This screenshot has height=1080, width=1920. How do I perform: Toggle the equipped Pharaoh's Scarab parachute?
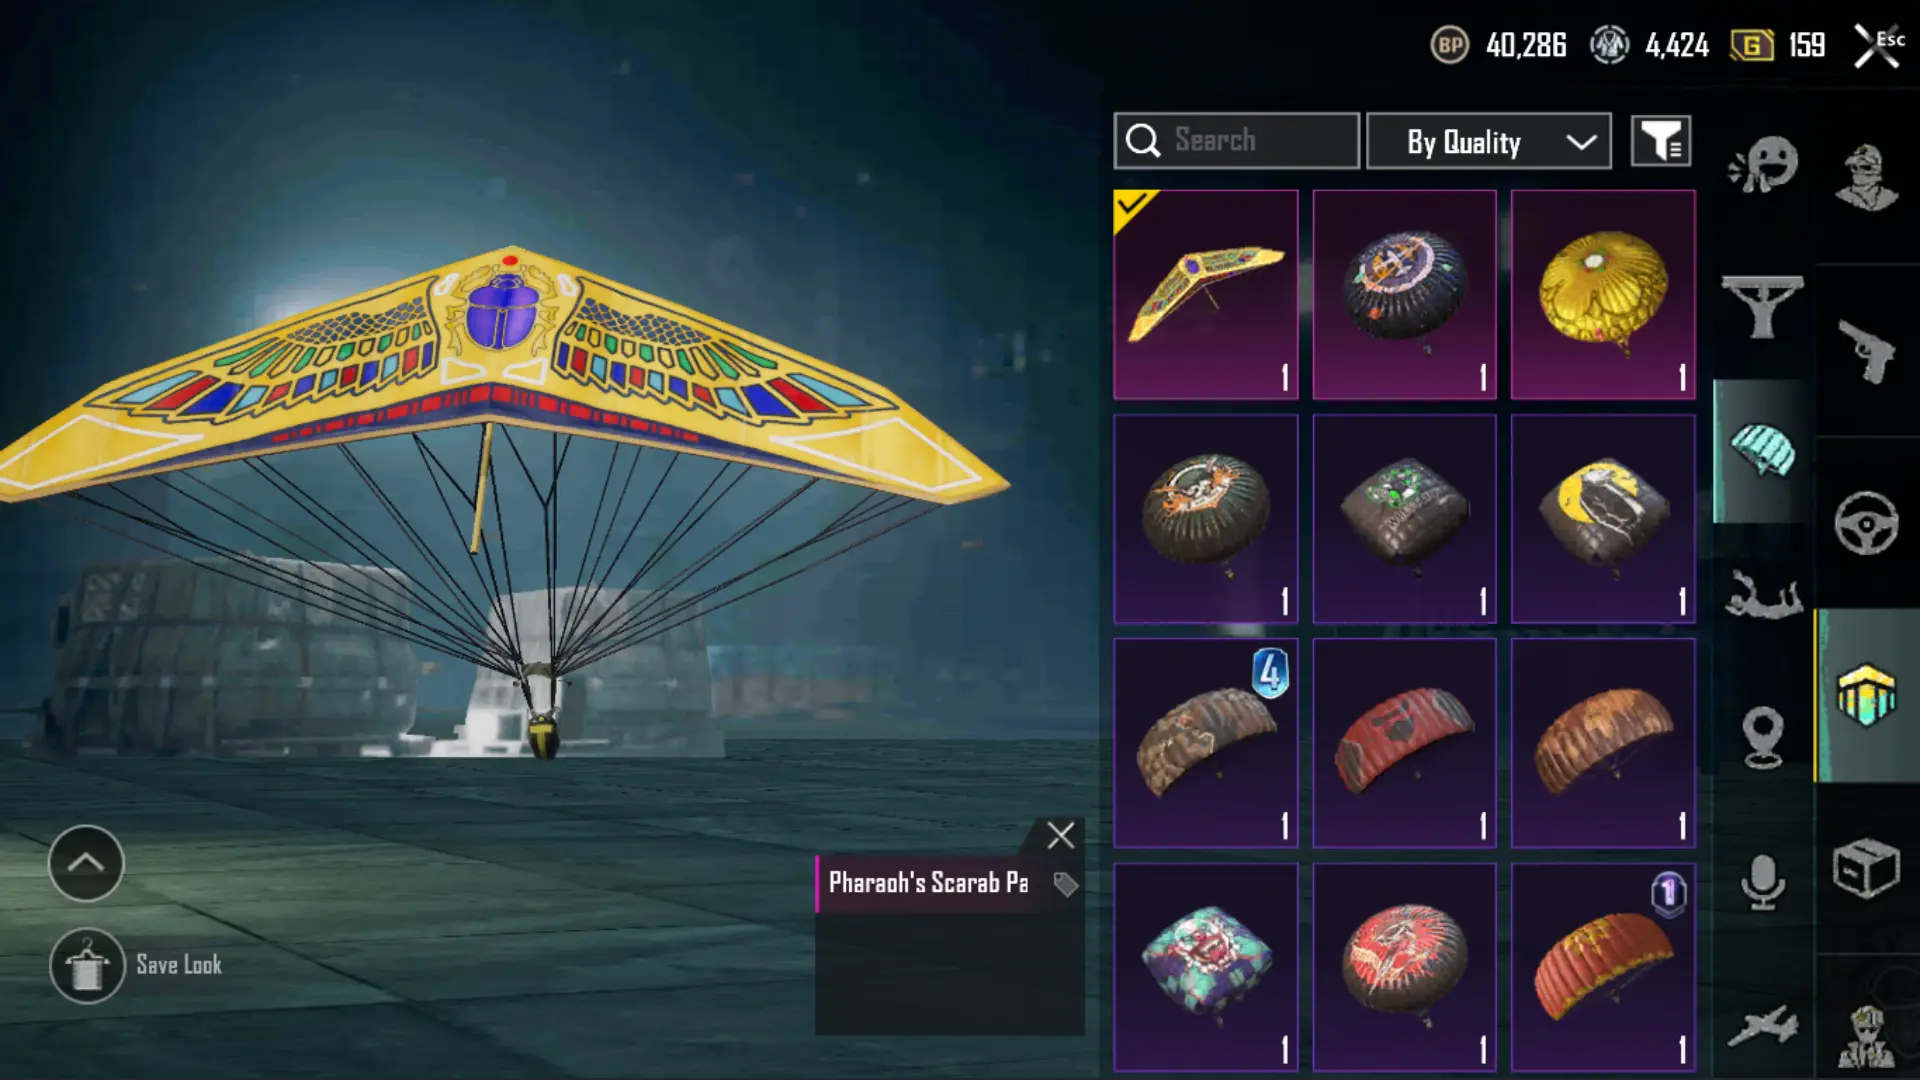coord(1206,294)
